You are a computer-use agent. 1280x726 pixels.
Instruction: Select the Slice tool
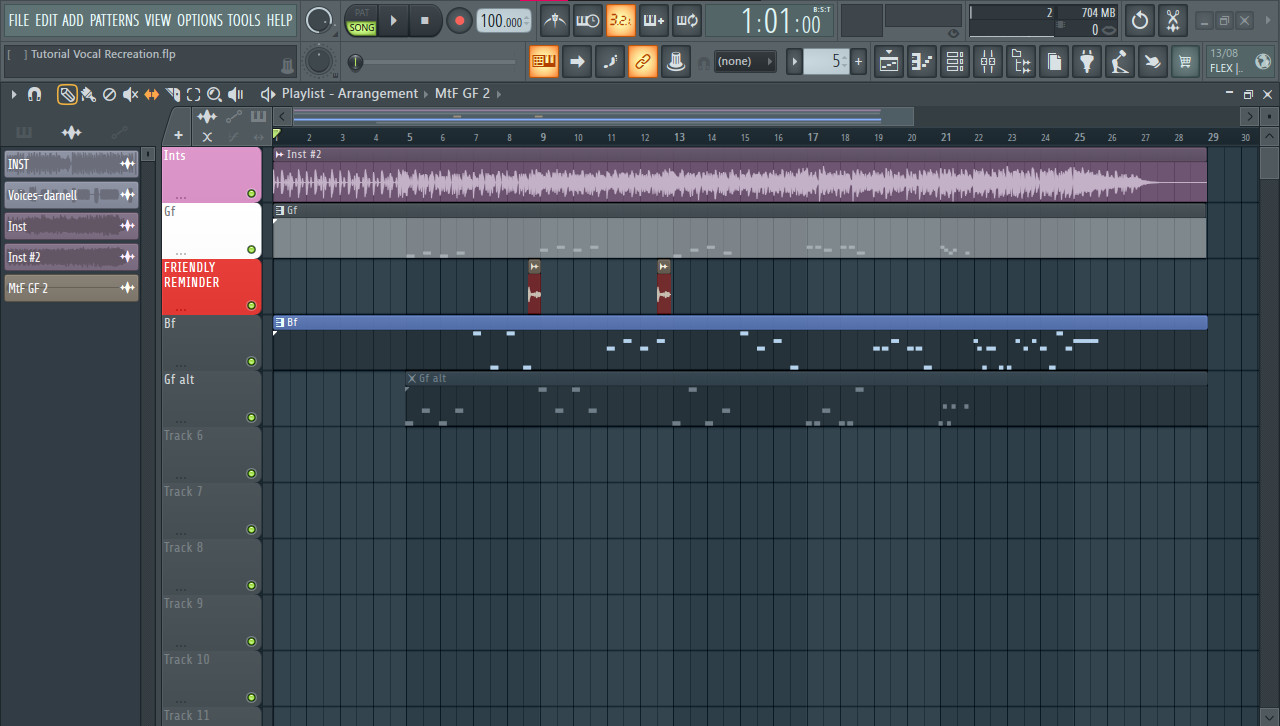[x=172, y=93]
